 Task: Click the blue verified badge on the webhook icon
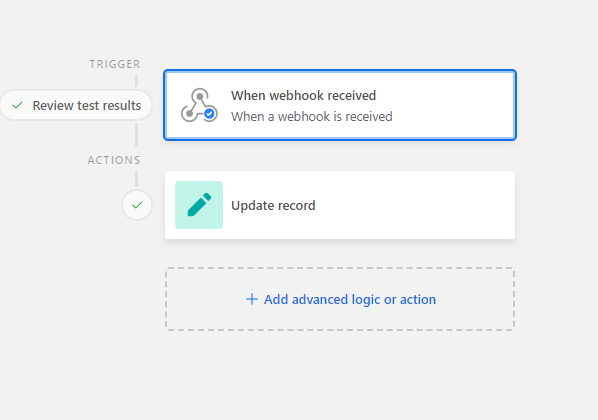pos(209,114)
